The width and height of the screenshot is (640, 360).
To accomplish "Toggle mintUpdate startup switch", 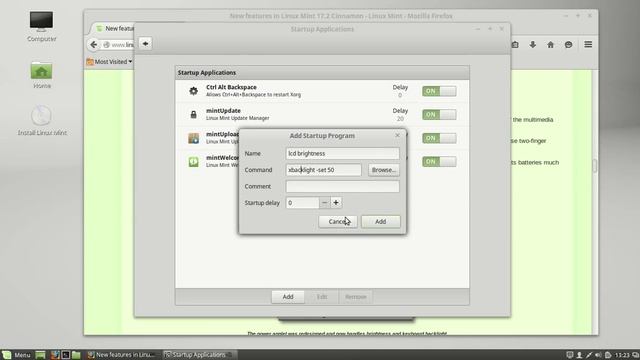I will pos(439,115).
